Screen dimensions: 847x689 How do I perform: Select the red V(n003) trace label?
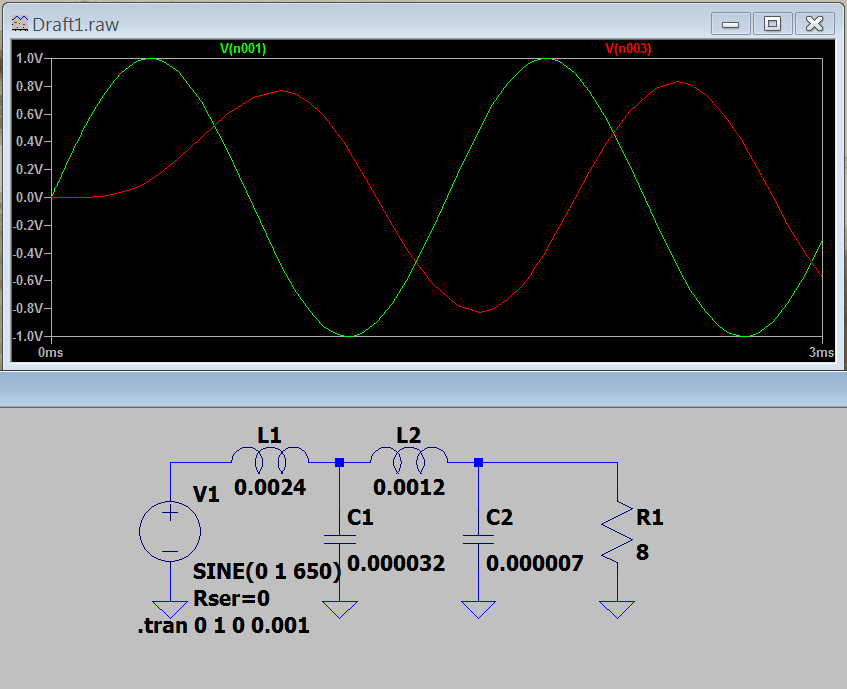[628, 49]
